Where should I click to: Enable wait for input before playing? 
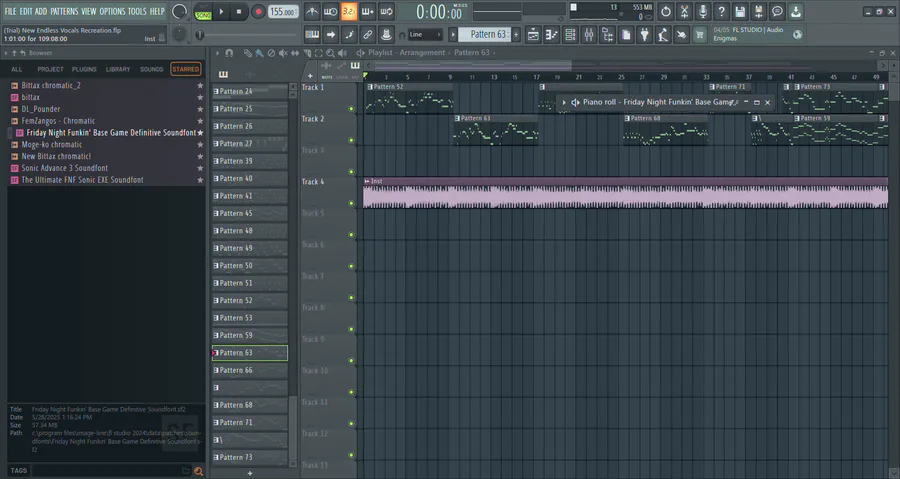click(x=331, y=11)
